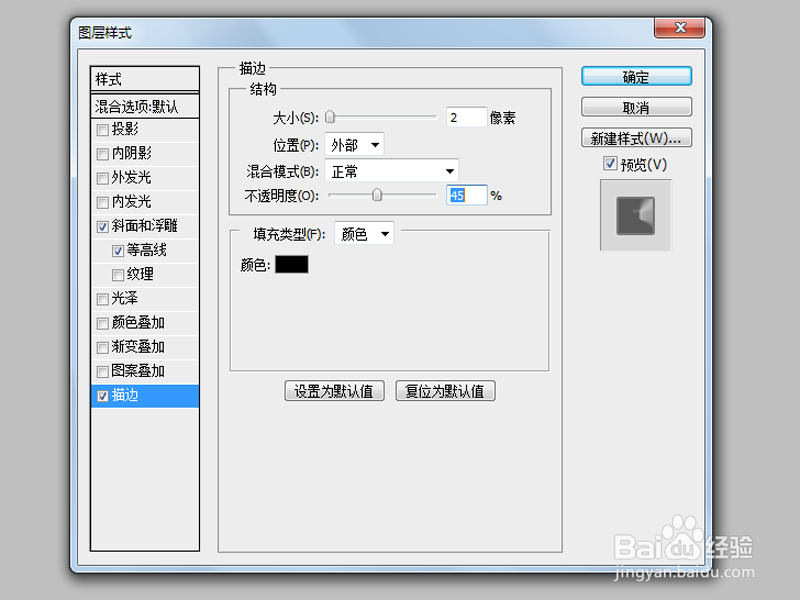Open the black 颜色 color swatch

(292, 264)
